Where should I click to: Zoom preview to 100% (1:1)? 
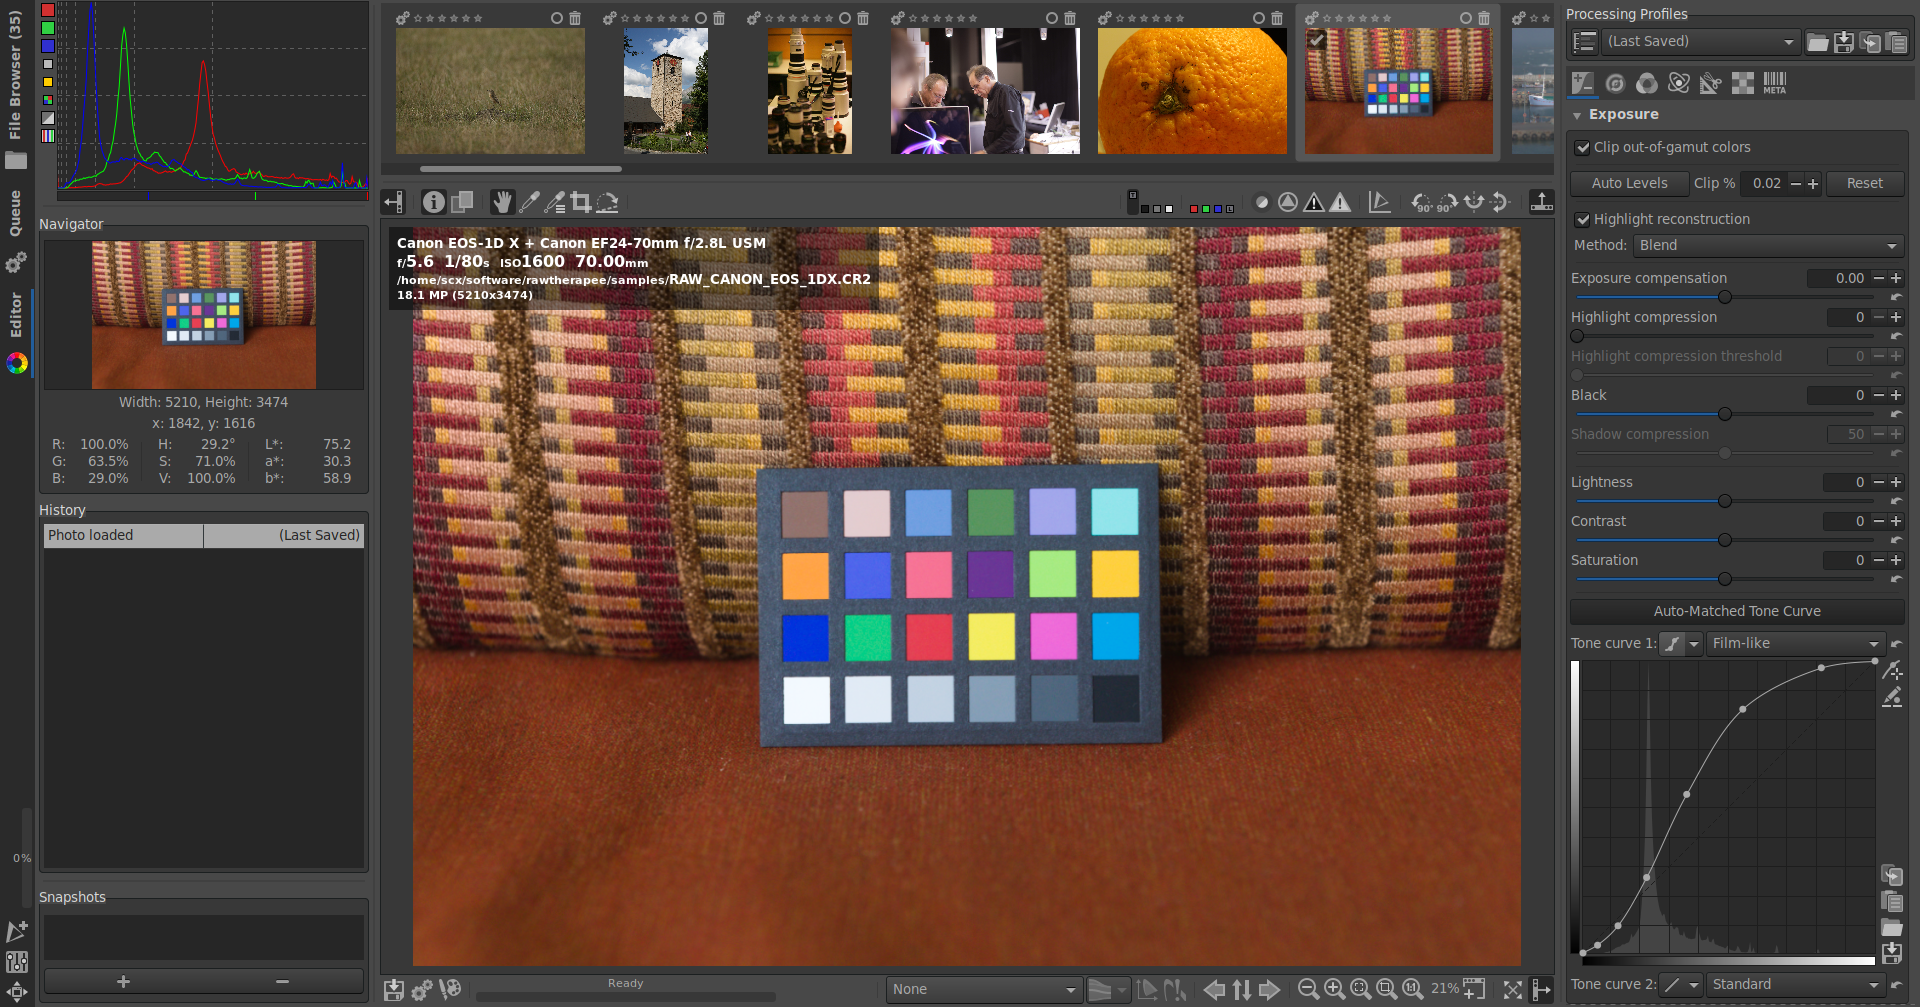[1412, 989]
